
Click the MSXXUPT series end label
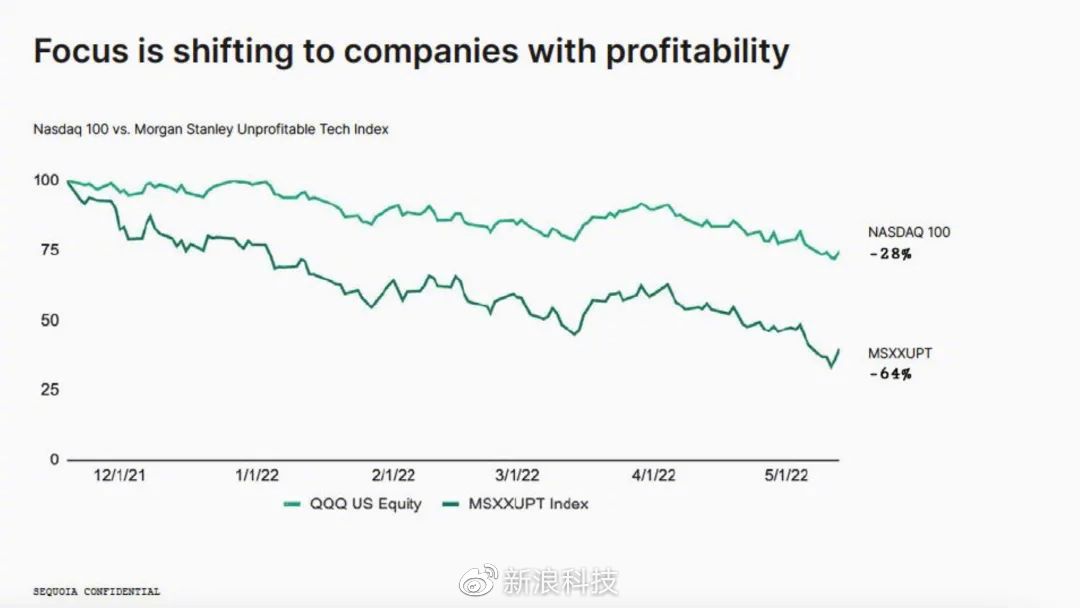pos(901,353)
